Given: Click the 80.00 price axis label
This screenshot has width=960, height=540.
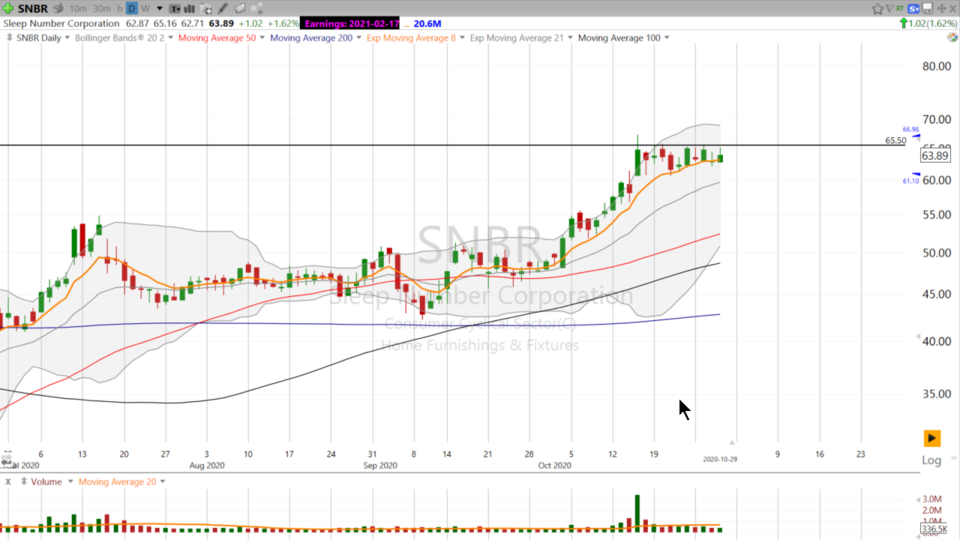Looking at the screenshot, I should point(937,66).
